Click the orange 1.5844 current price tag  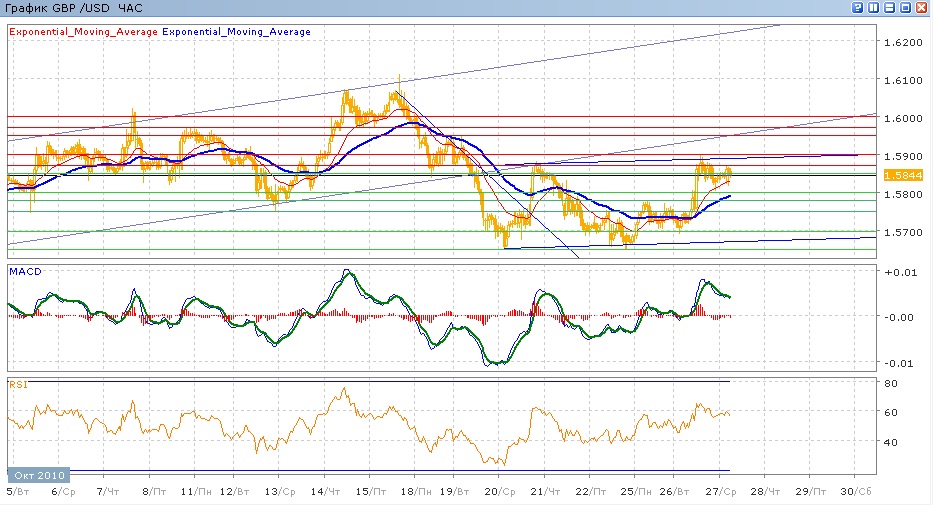pos(897,175)
